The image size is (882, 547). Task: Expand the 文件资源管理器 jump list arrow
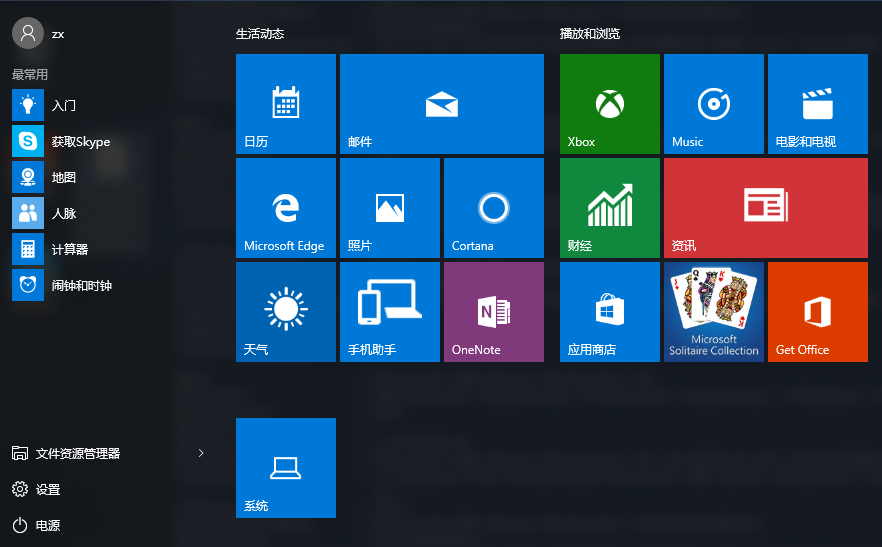[201, 453]
